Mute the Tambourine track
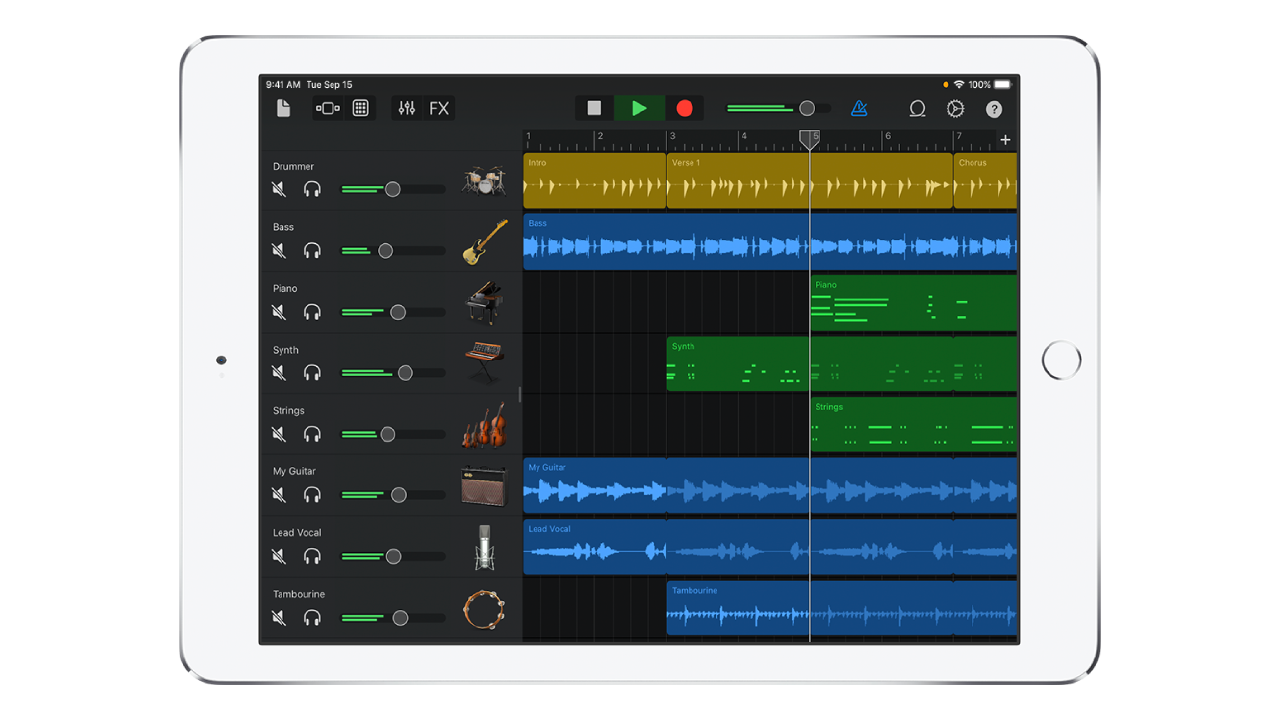Image resolution: width=1281 pixels, height=721 pixels. point(279,618)
